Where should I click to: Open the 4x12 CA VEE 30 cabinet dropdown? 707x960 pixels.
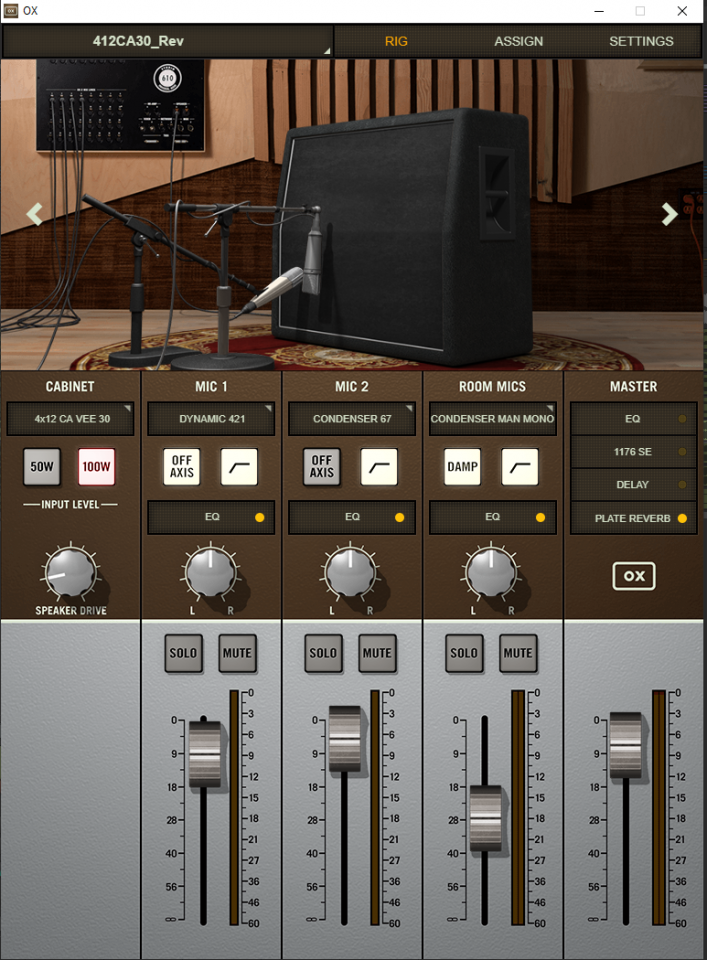coord(70,419)
